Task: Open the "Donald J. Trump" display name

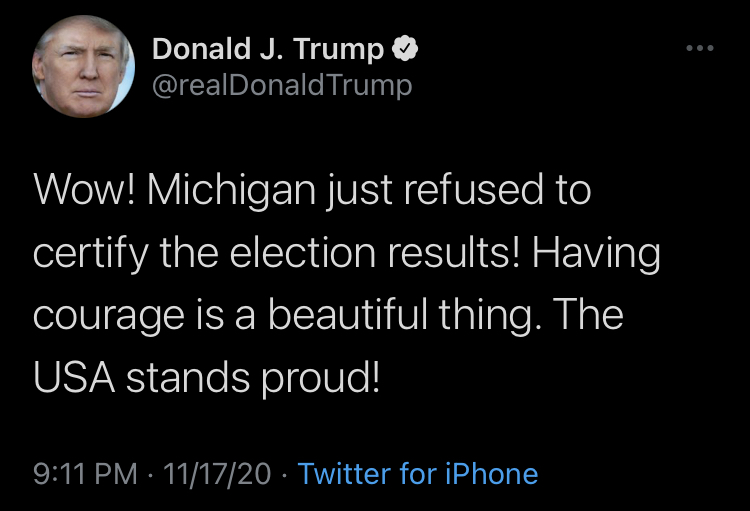Action: [267, 48]
